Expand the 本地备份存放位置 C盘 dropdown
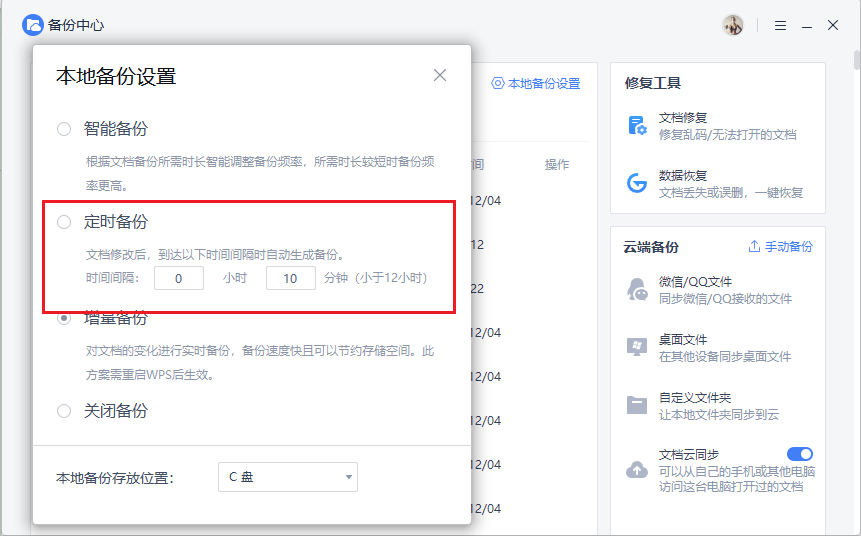 [x=287, y=477]
